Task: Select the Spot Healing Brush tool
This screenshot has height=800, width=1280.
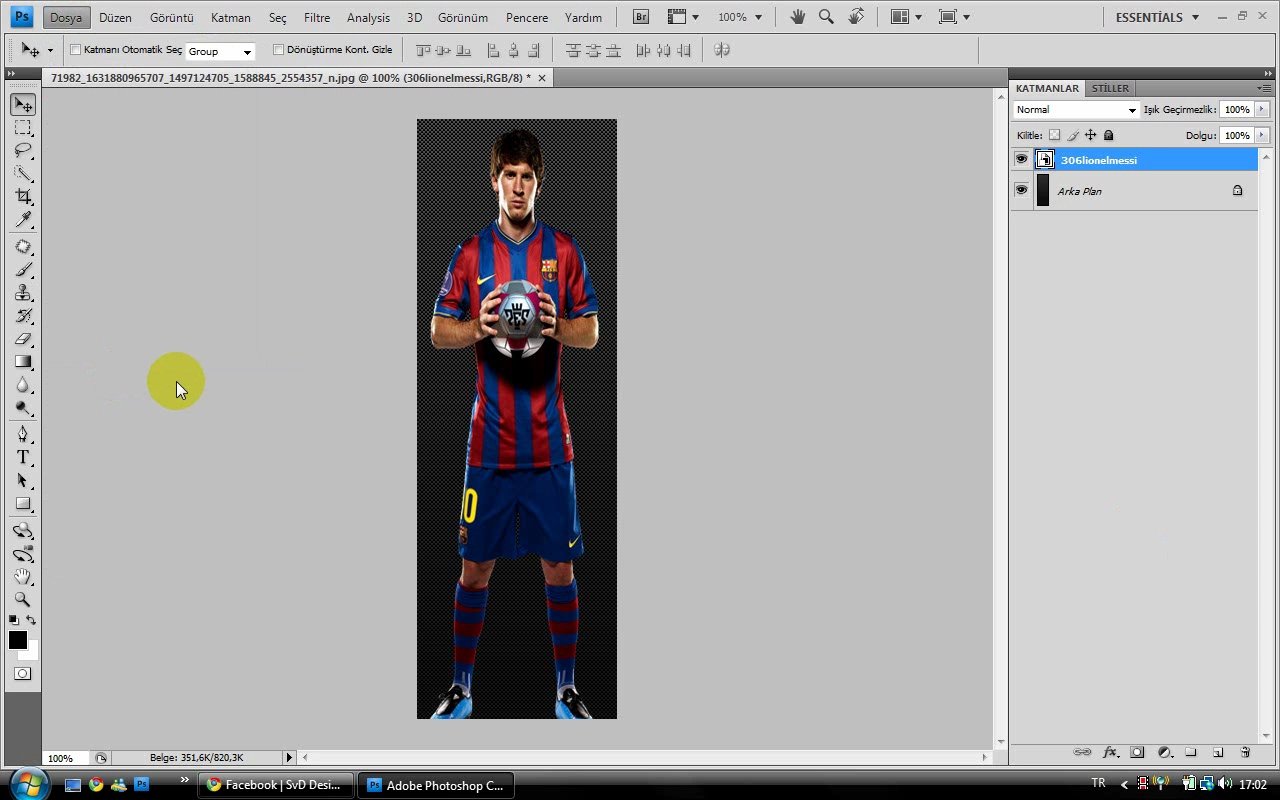Action: [x=23, y=247]
